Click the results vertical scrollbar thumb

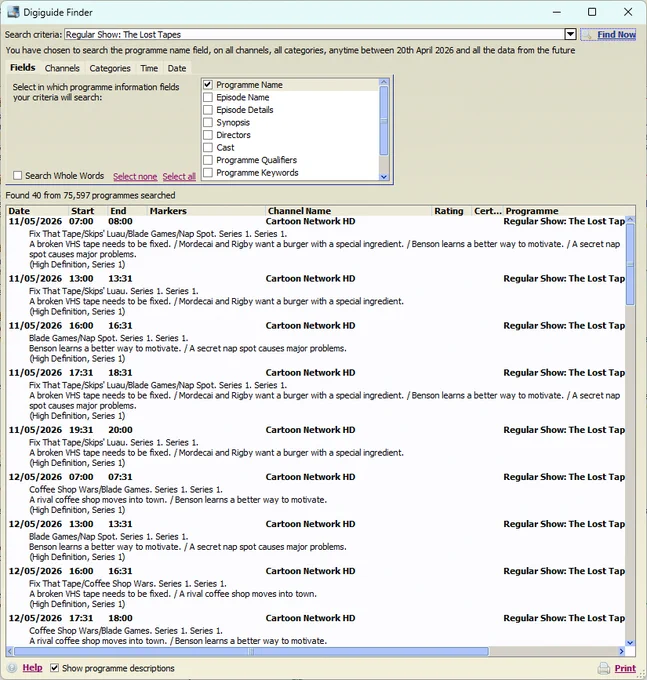pyautogui.click(x=630, y=264)
